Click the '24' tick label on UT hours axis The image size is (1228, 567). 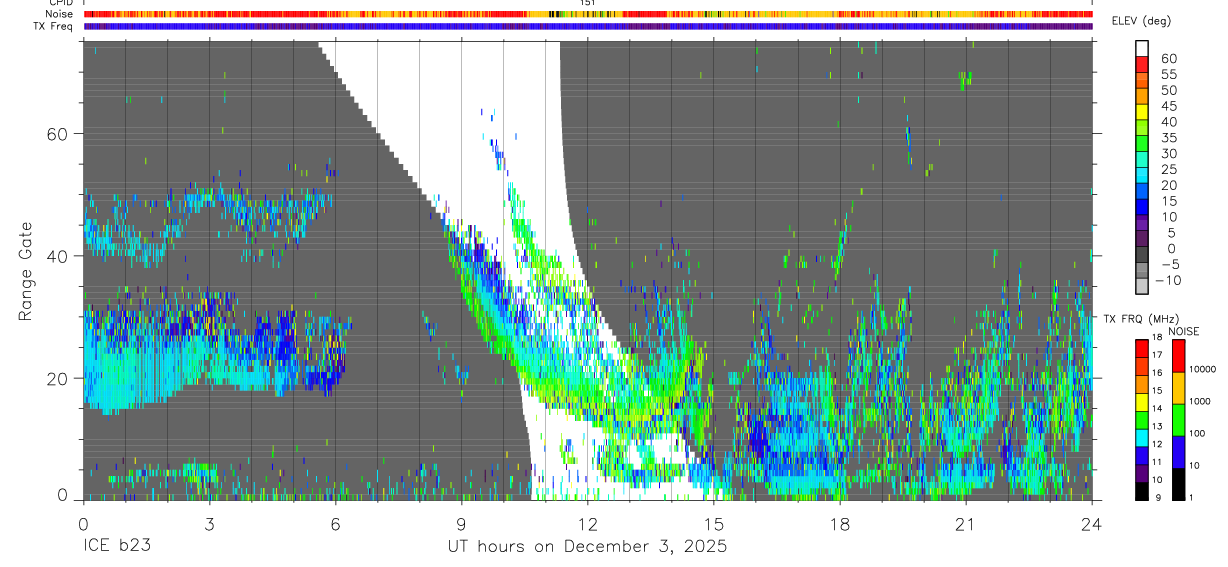(1092, 523)
